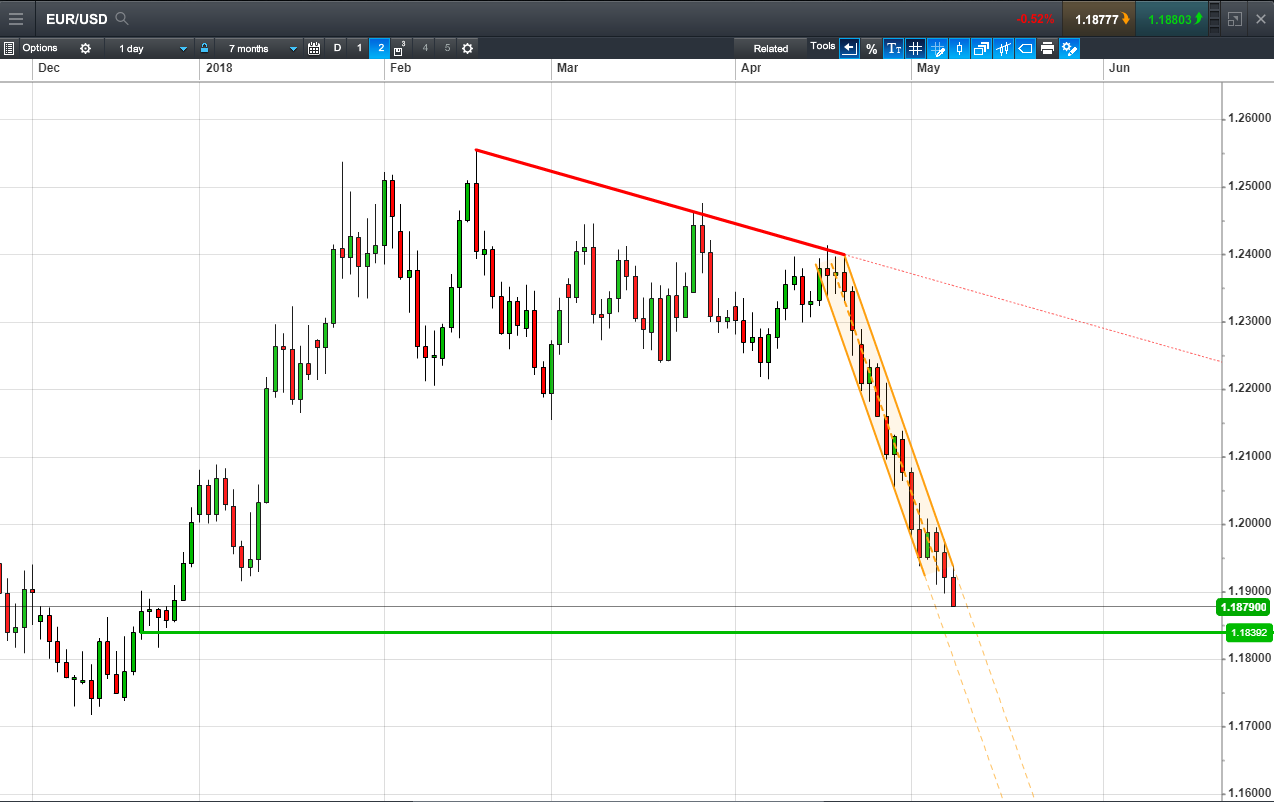Switch to saved chart layout 2
The height and width of the screenshot is (802, 1274).
tap(381, 48)
